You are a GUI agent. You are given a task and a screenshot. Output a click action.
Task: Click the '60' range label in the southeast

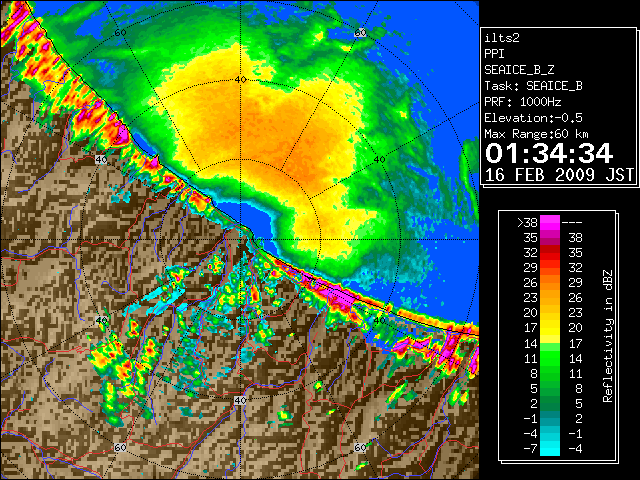click(360, 447)
